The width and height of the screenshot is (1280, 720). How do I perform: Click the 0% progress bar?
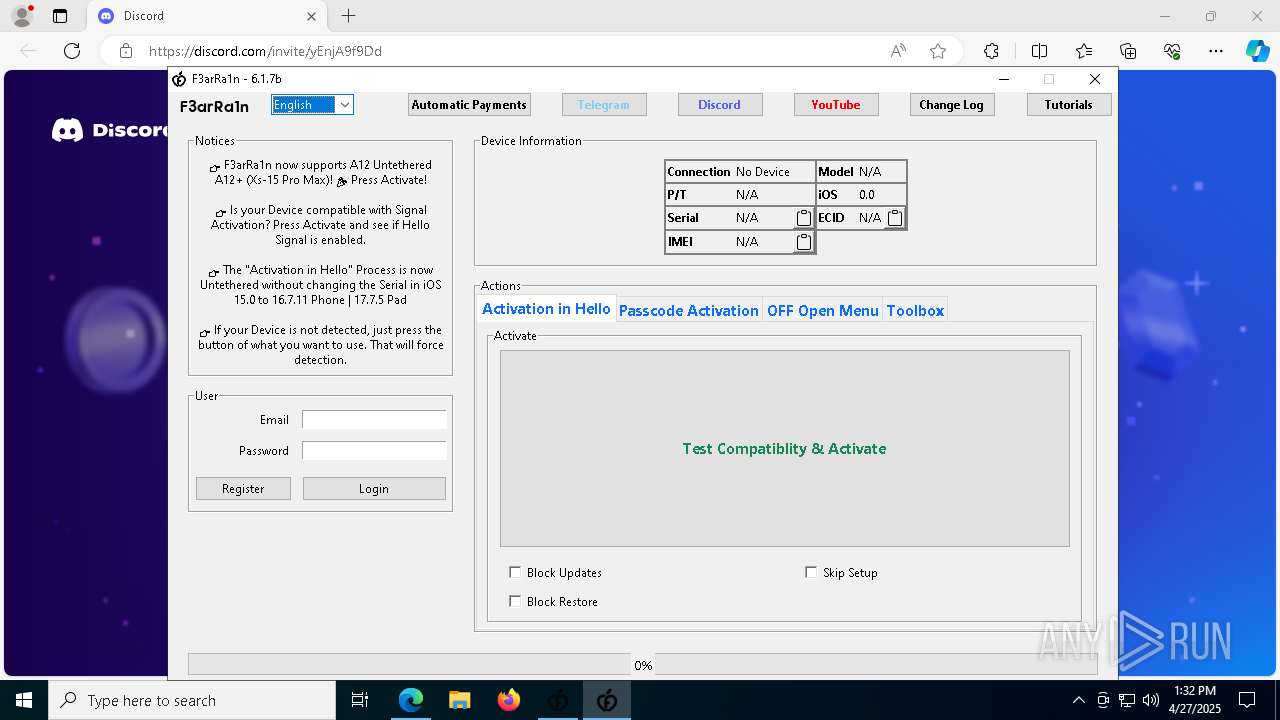pos(643,665)
